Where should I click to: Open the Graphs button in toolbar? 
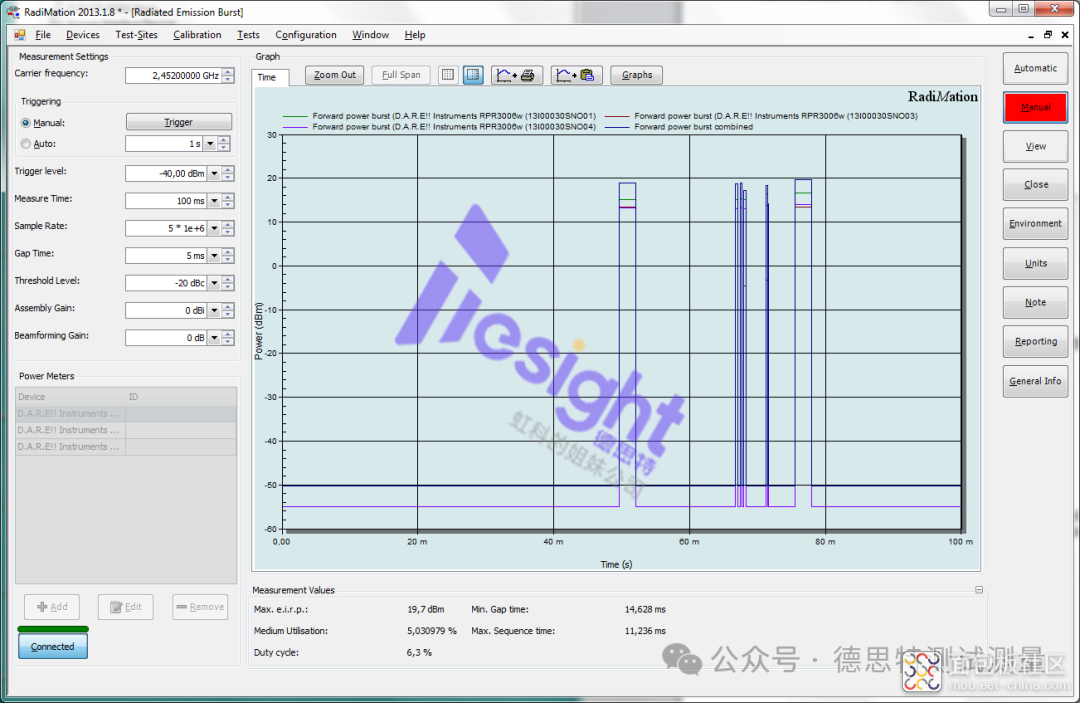pos(636,75)
